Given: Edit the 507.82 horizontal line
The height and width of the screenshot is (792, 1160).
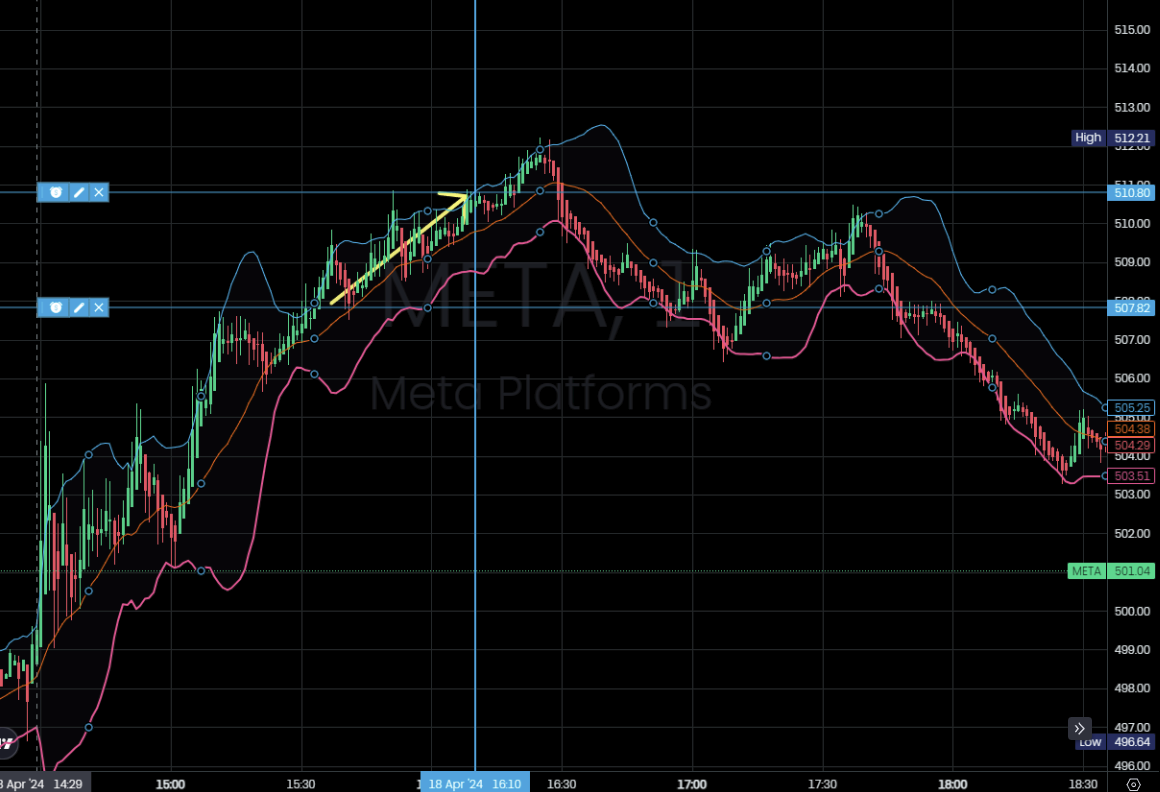Looking at the screenshot, I should 78,307.
